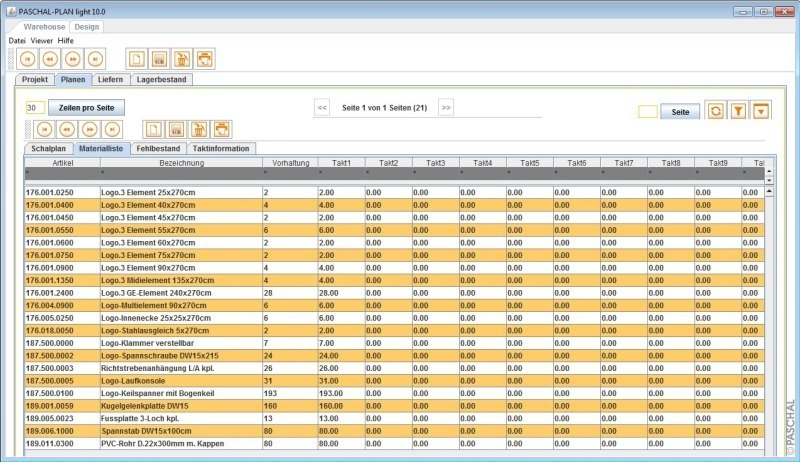This screenshot has height=462, width=800.
Task: Open the Lagerbestand tab
Action: (x=162, y=80)
